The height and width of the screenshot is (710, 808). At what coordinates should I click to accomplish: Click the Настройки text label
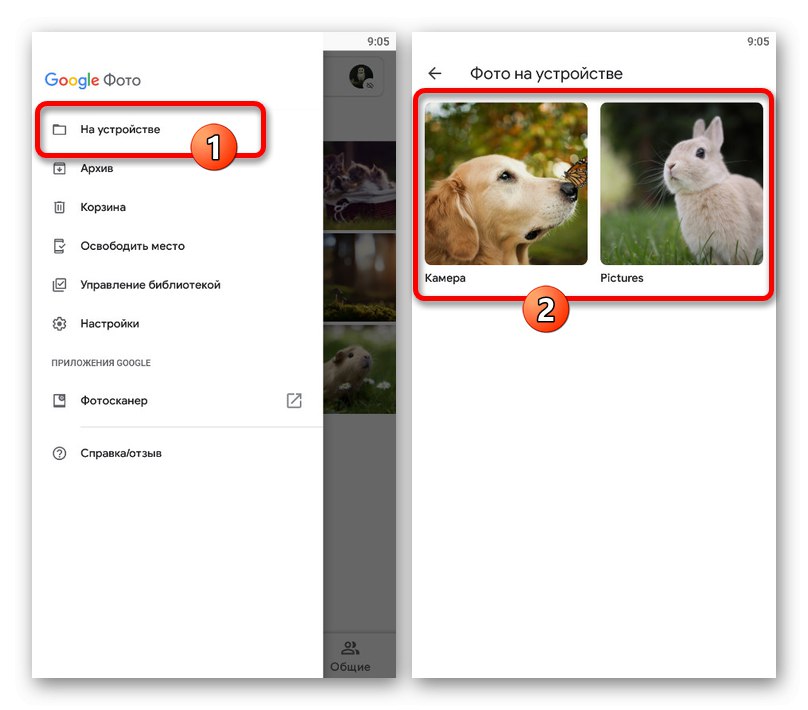tap(110, 323)
